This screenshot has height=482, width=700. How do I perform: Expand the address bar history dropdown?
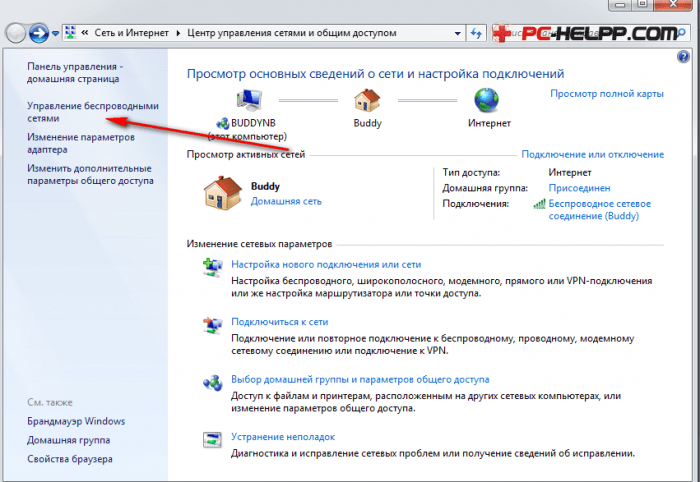(x=457, y=33)
